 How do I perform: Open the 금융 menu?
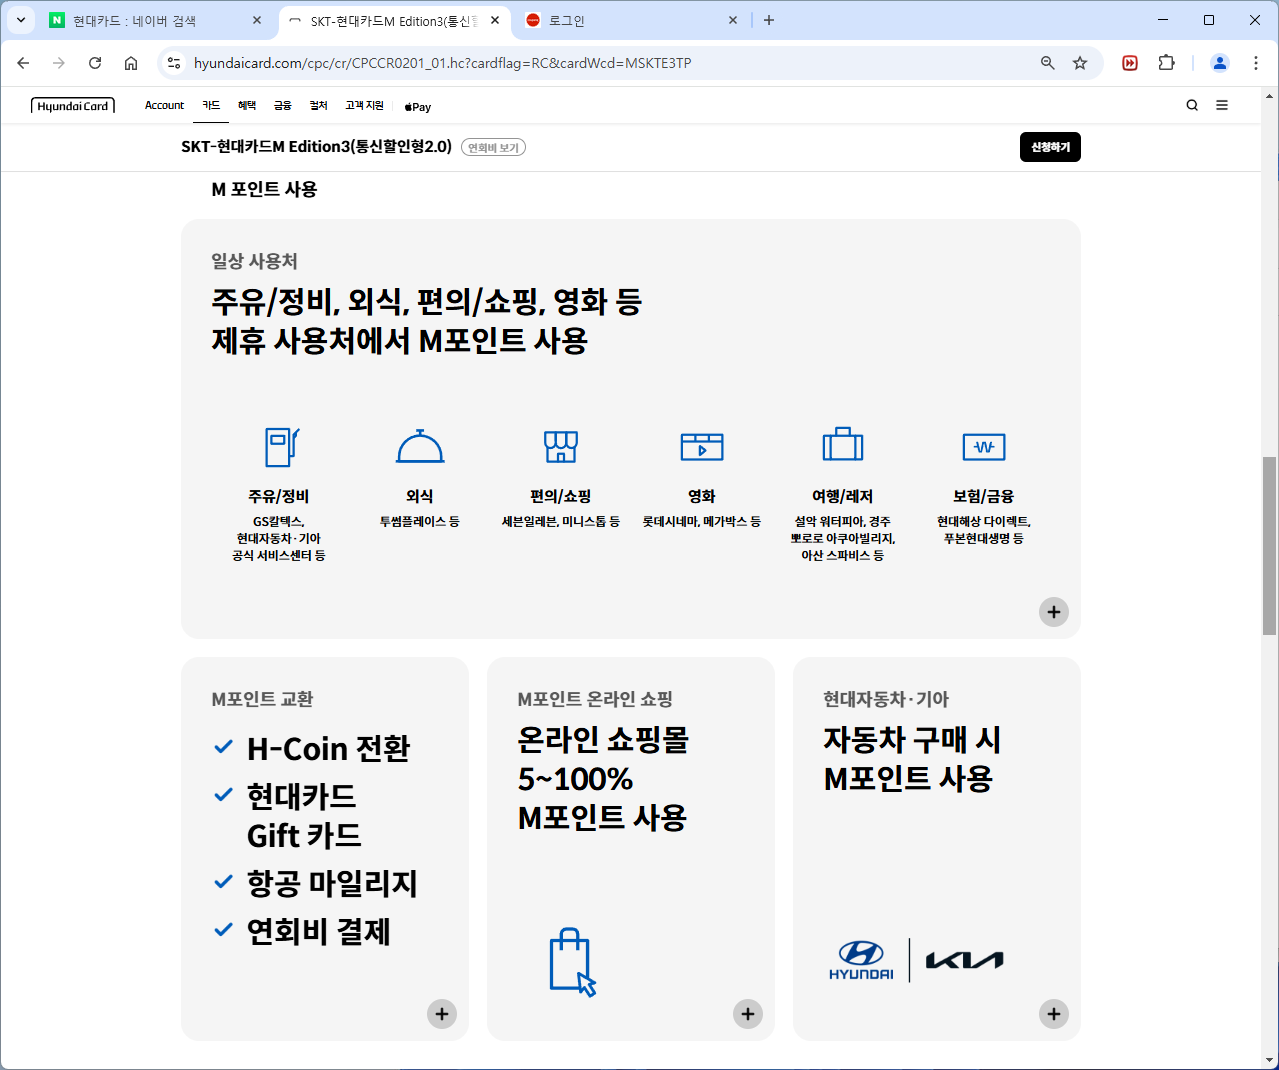tap(283, 105)
